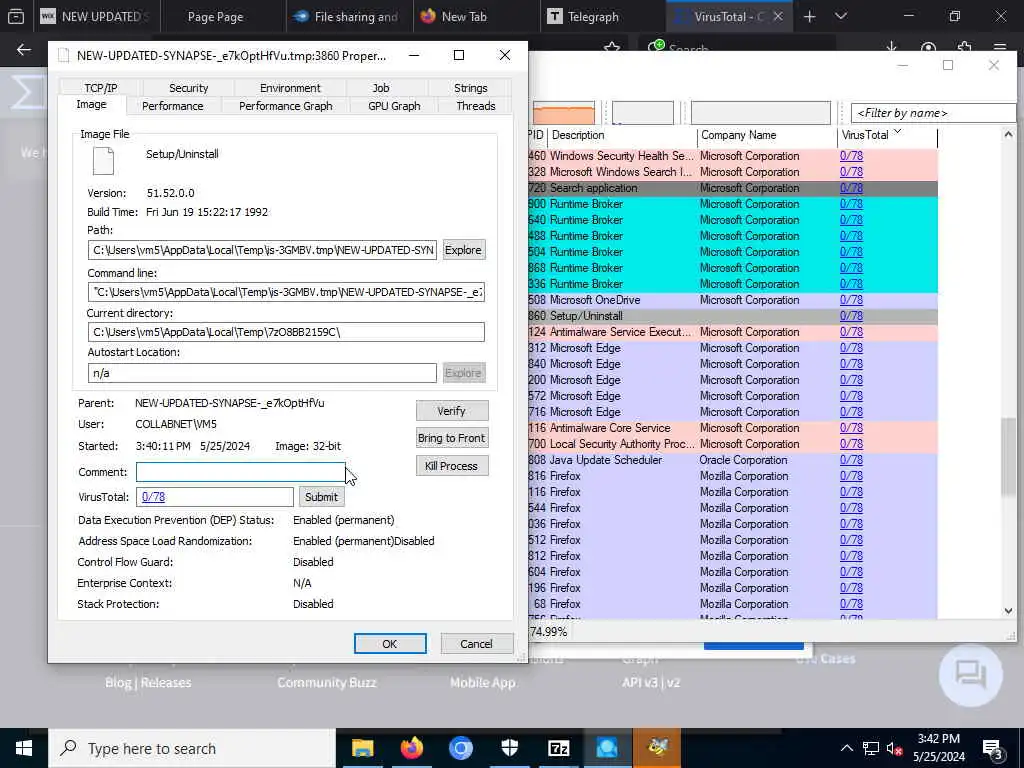Cancel the properties dialog
The image size is (1024, 768).
476,644
